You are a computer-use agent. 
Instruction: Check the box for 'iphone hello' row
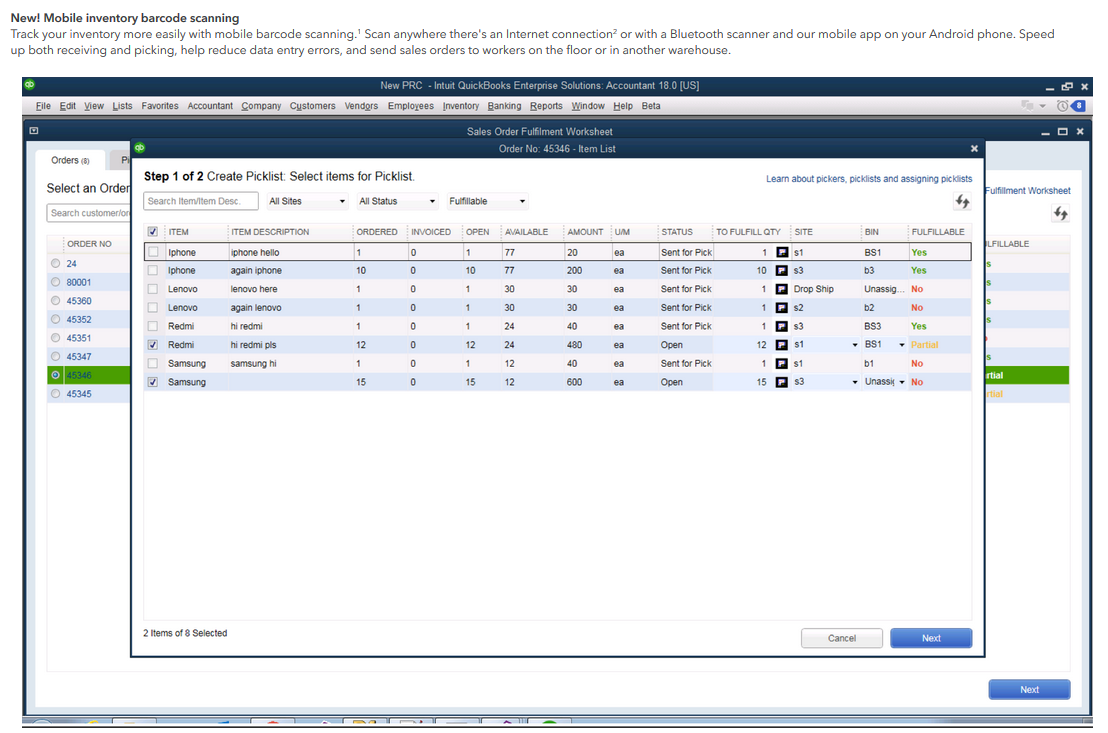click(x=153, y=252)
